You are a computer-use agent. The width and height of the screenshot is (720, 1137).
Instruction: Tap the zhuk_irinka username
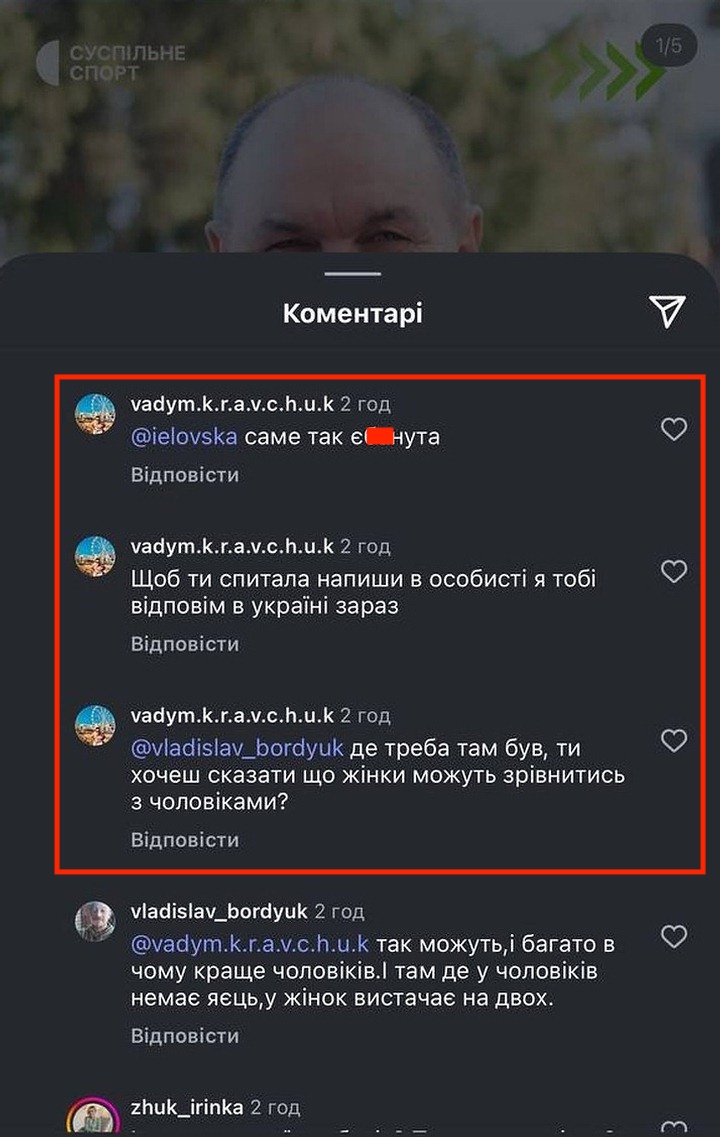click(x=186, y=1107)
